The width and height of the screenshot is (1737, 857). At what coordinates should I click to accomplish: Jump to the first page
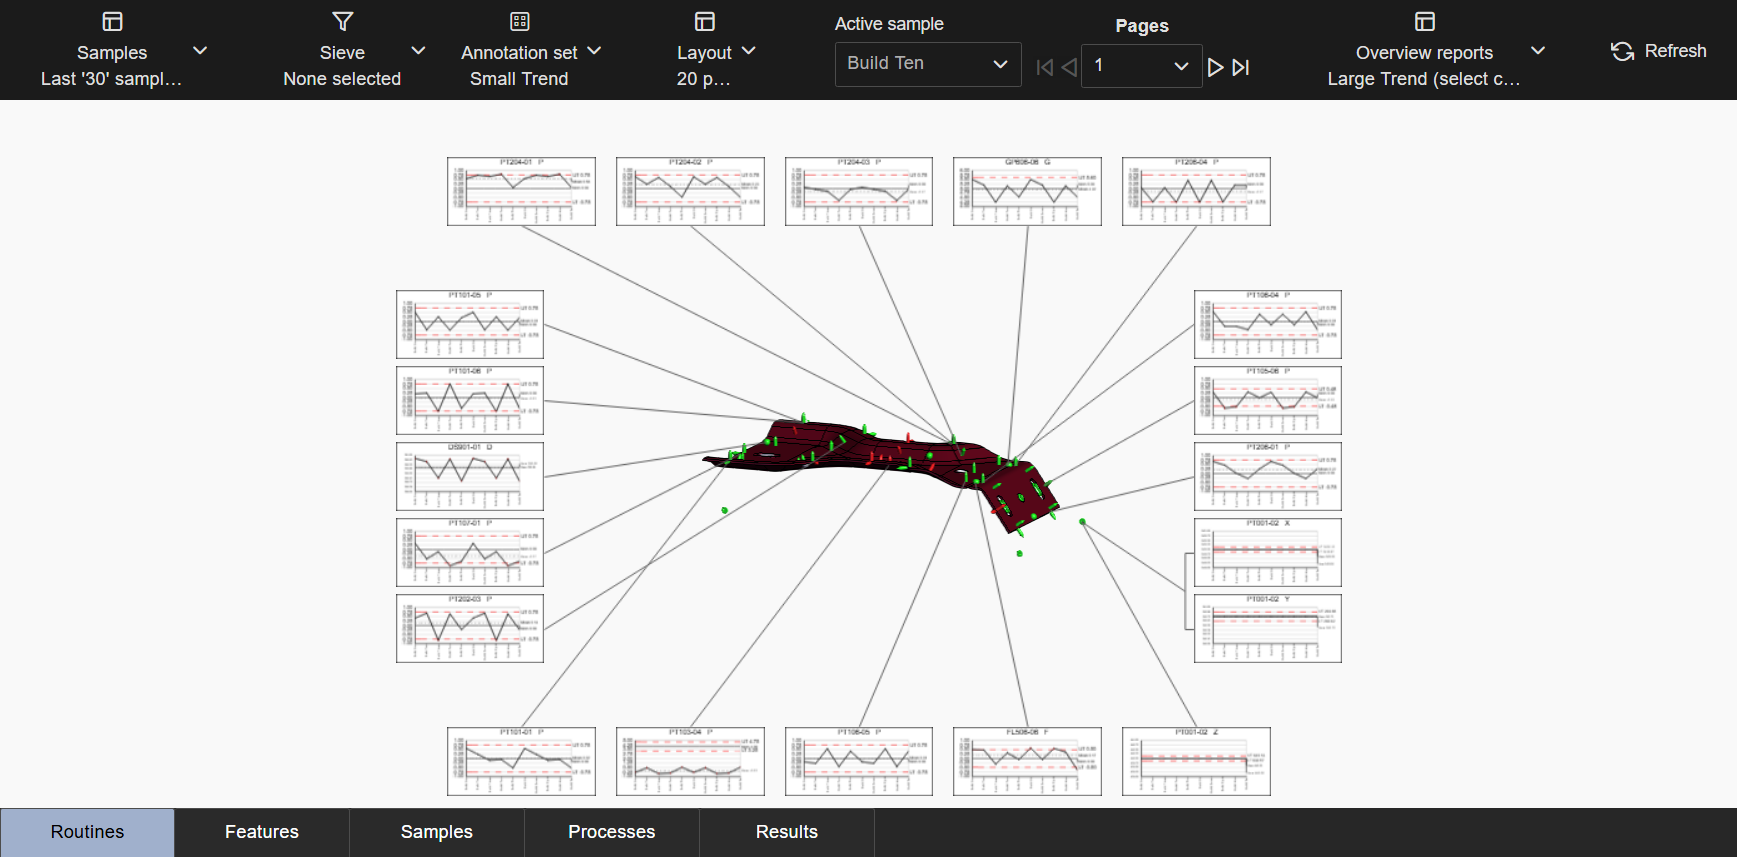tap(1044, 67)
